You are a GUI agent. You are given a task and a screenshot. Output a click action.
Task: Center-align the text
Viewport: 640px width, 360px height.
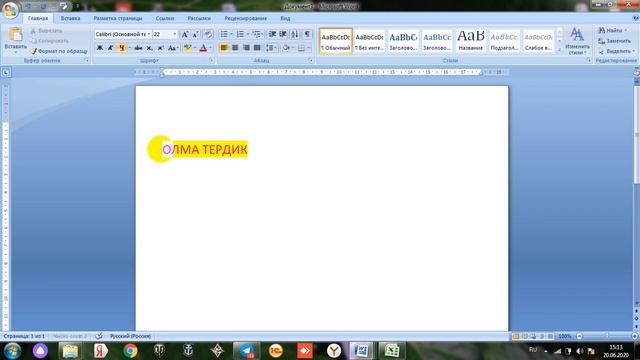coord(235,48)
